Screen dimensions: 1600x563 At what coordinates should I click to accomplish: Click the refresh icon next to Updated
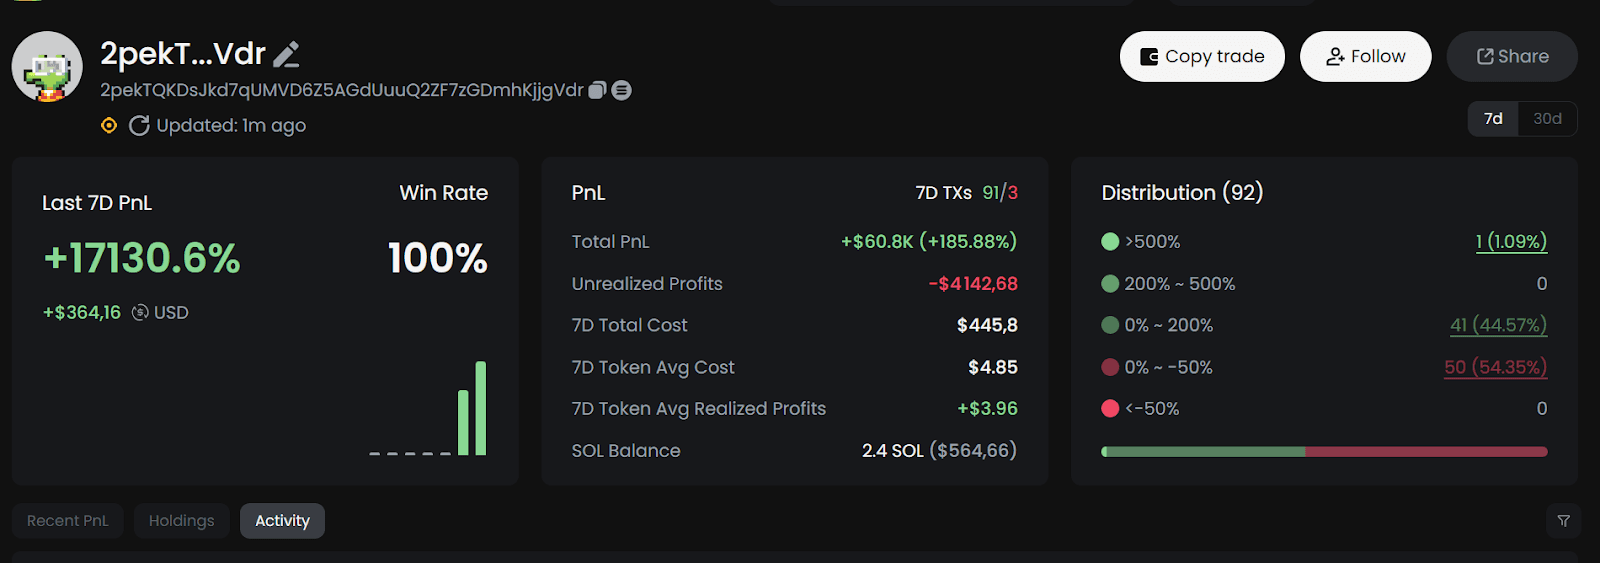139,125
